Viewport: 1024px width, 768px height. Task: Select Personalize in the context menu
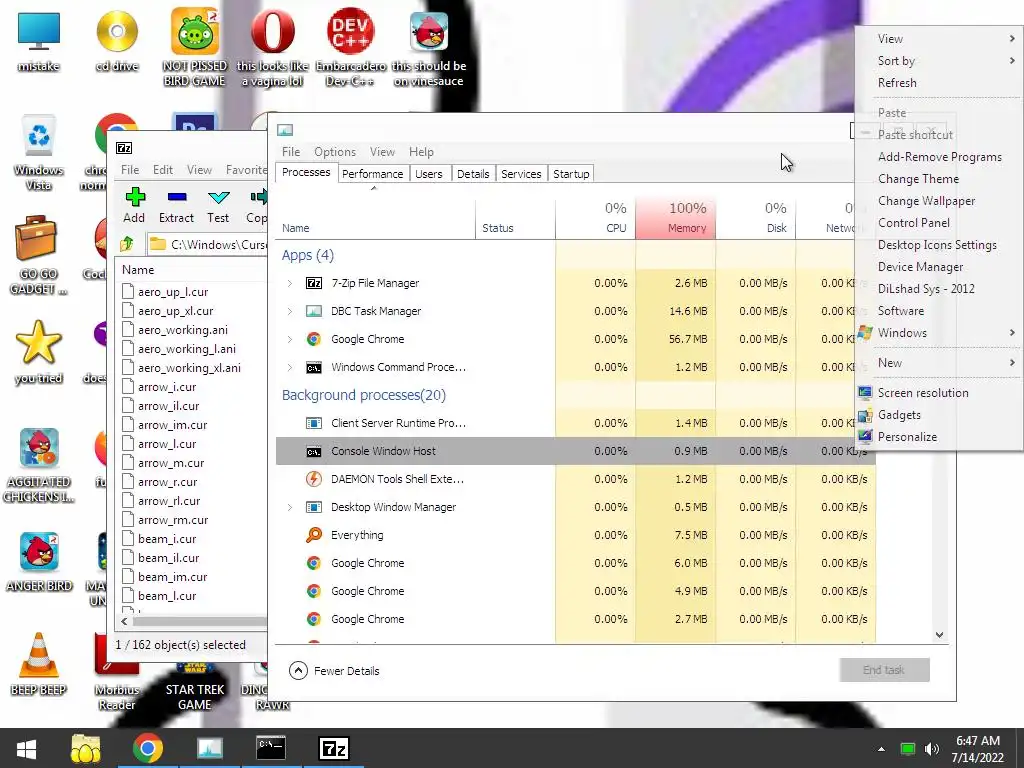tap(939, 437)
